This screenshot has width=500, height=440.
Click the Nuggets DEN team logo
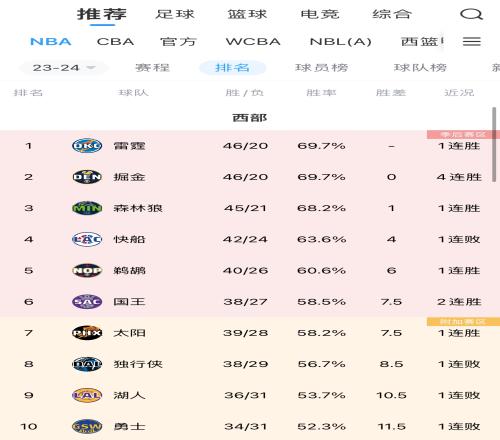[x=87, y=177]
